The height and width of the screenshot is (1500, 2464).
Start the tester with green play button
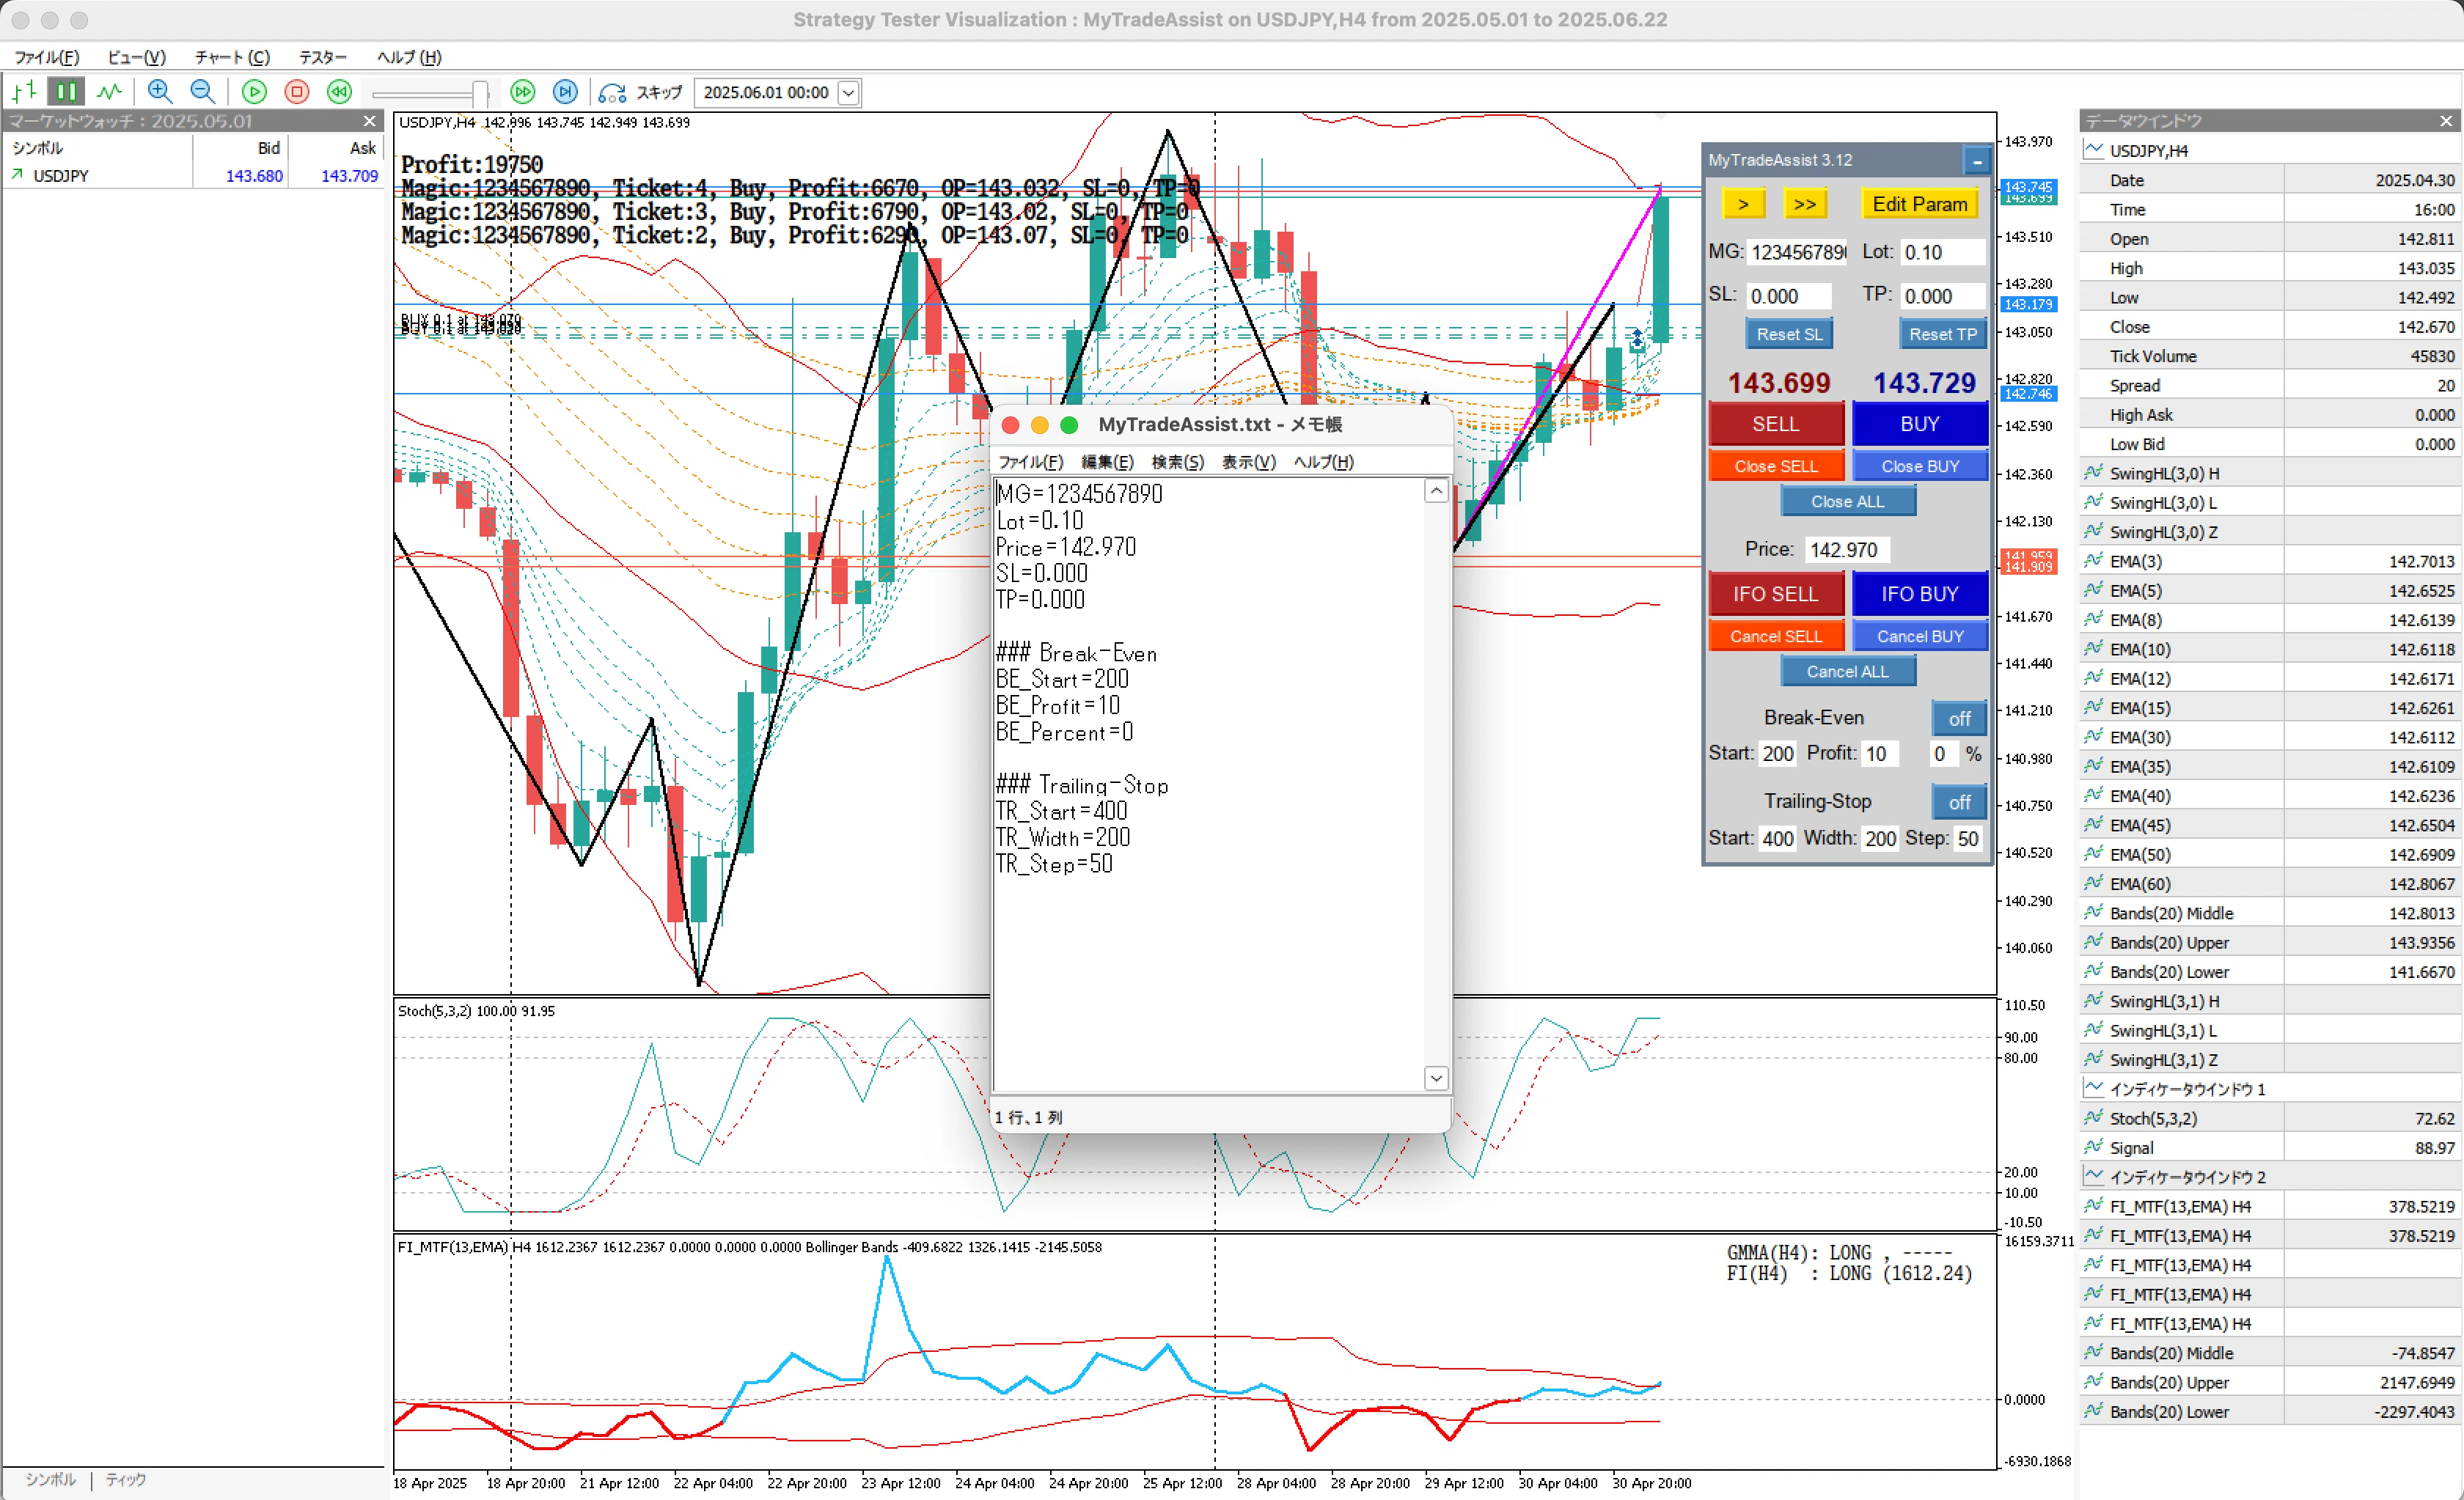point(254,92)
